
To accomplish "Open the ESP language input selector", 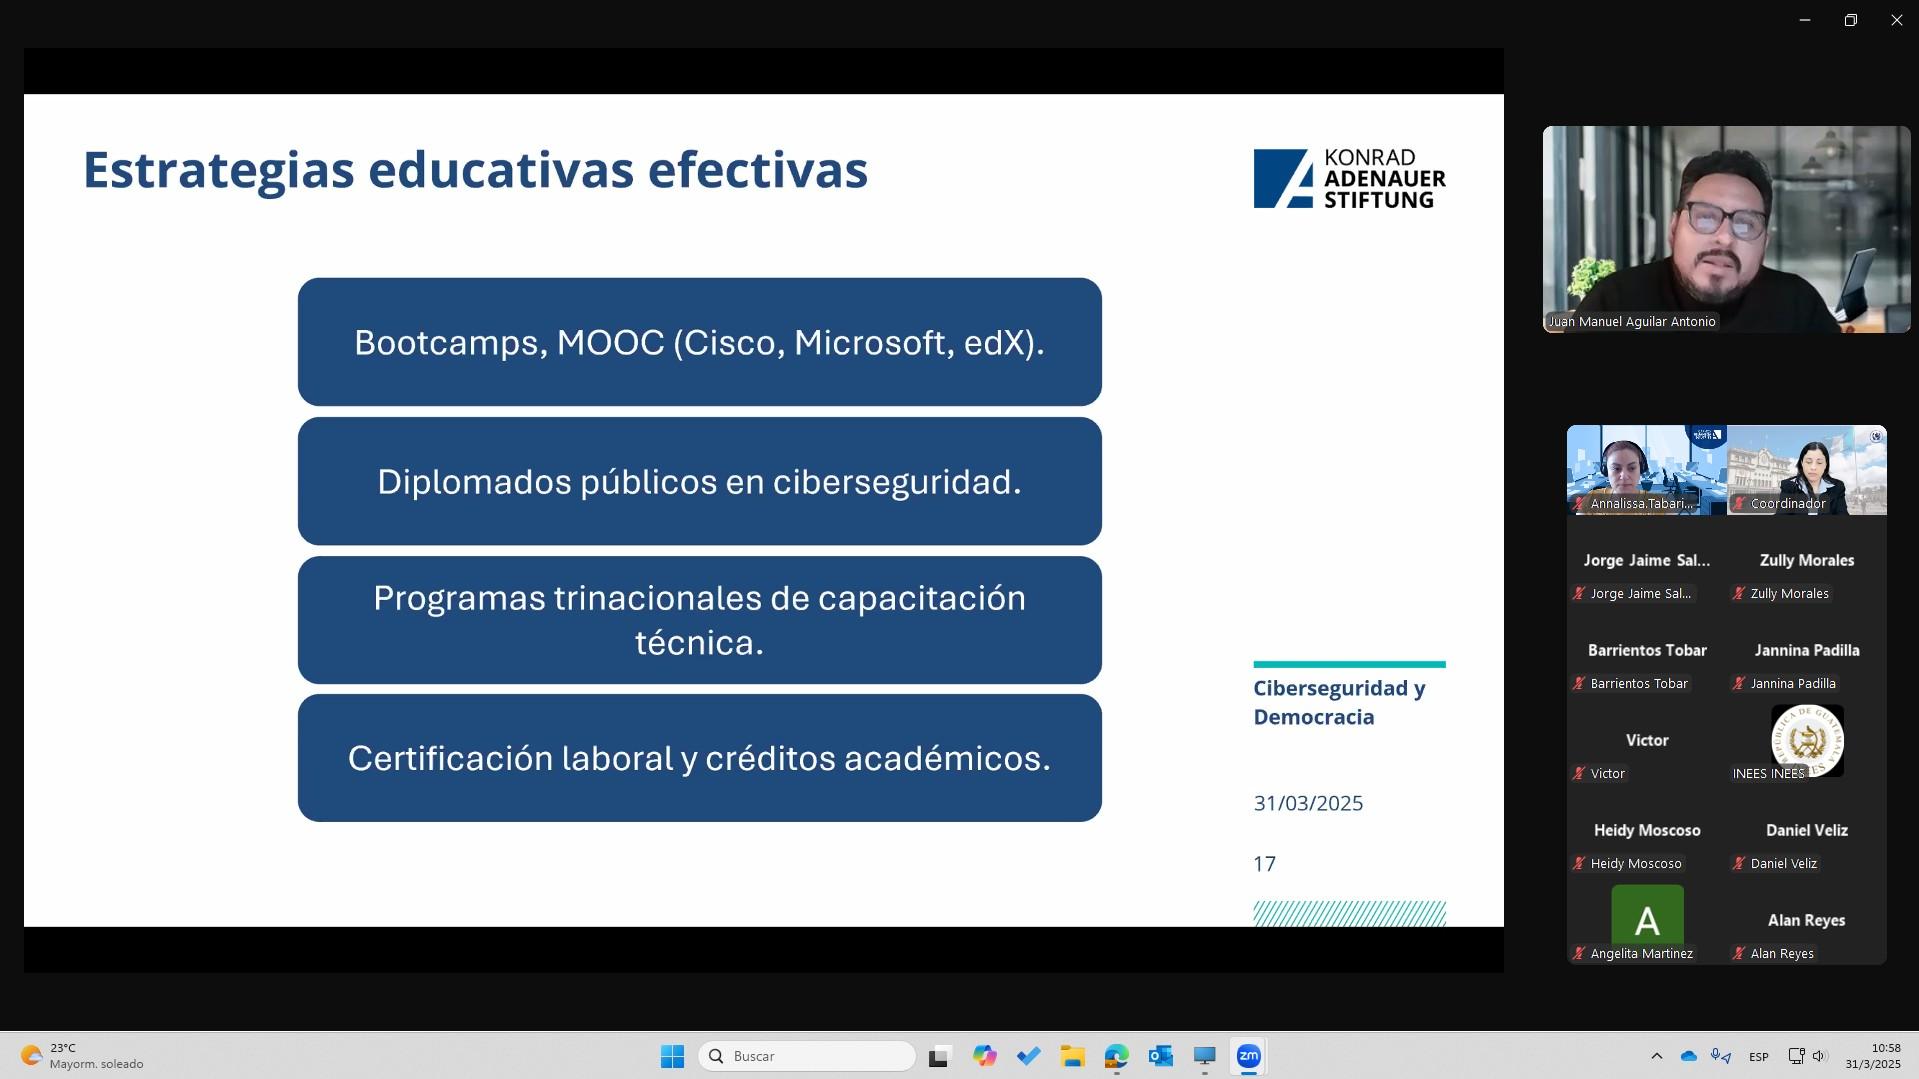I will (x=1758, y=1056).
